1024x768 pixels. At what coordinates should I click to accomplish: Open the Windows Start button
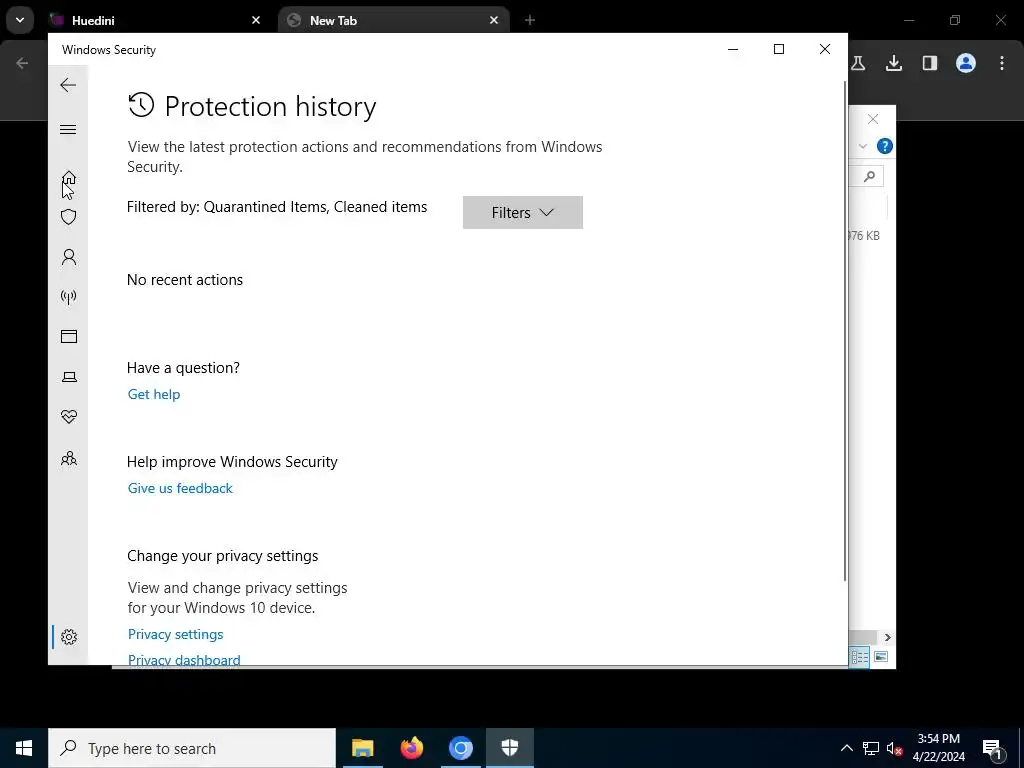24,748
